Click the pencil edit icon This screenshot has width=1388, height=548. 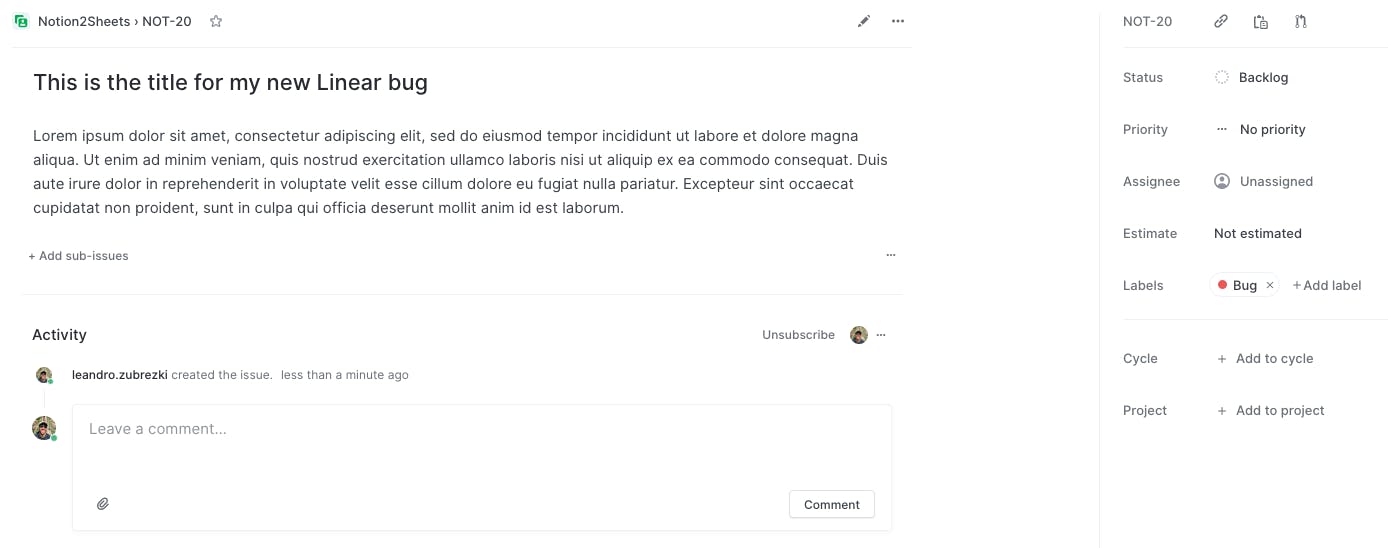864,21
